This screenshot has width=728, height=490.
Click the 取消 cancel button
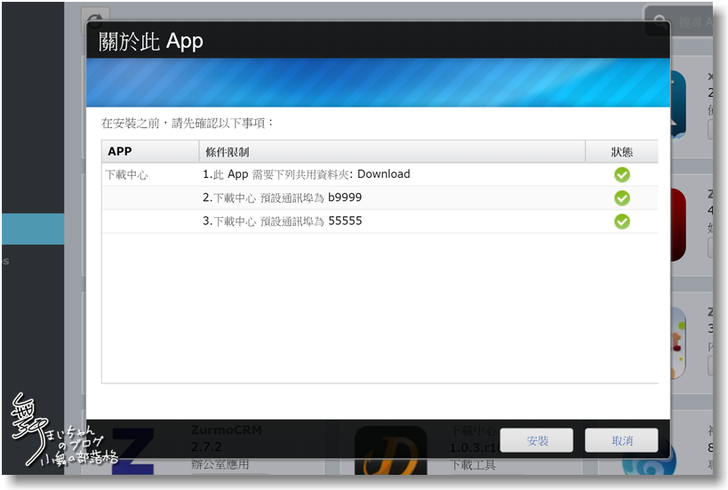(x=621, y=440)
